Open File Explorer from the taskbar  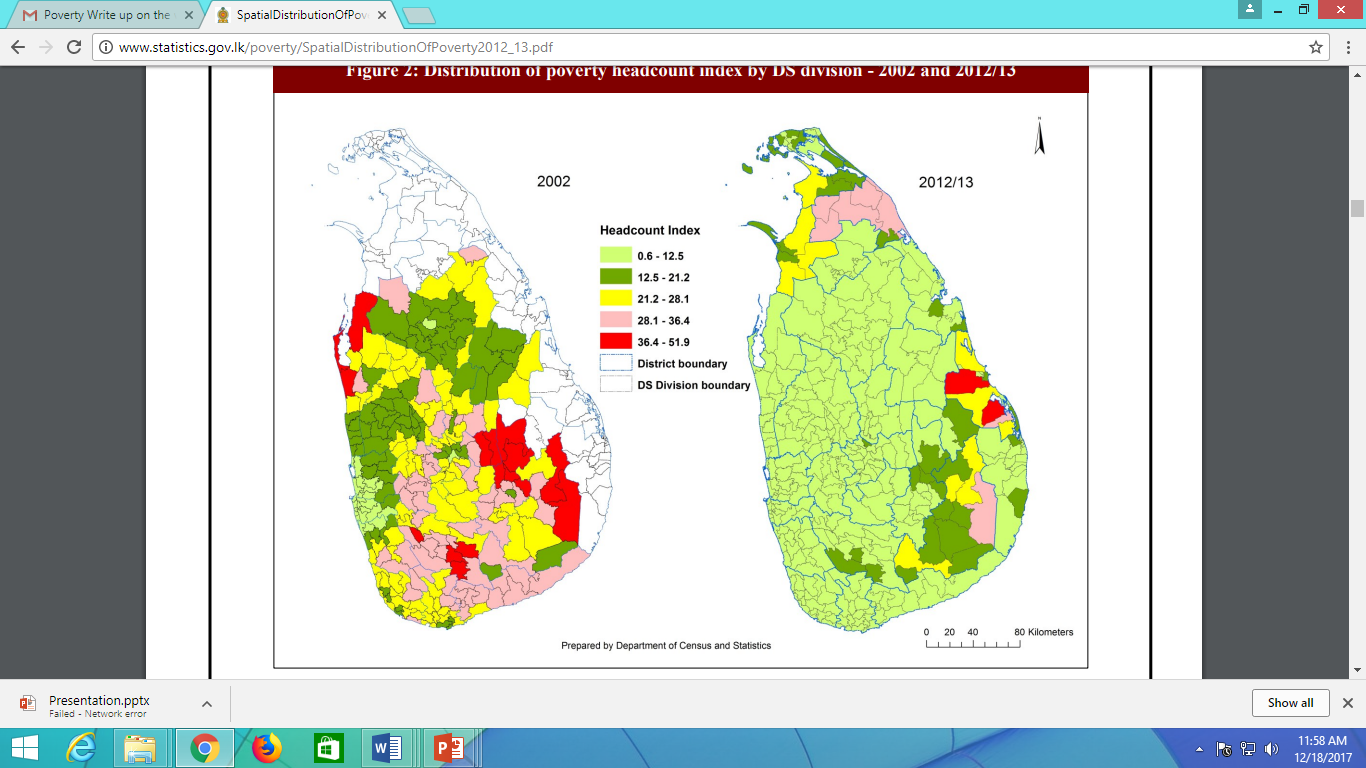coord(140,748)
